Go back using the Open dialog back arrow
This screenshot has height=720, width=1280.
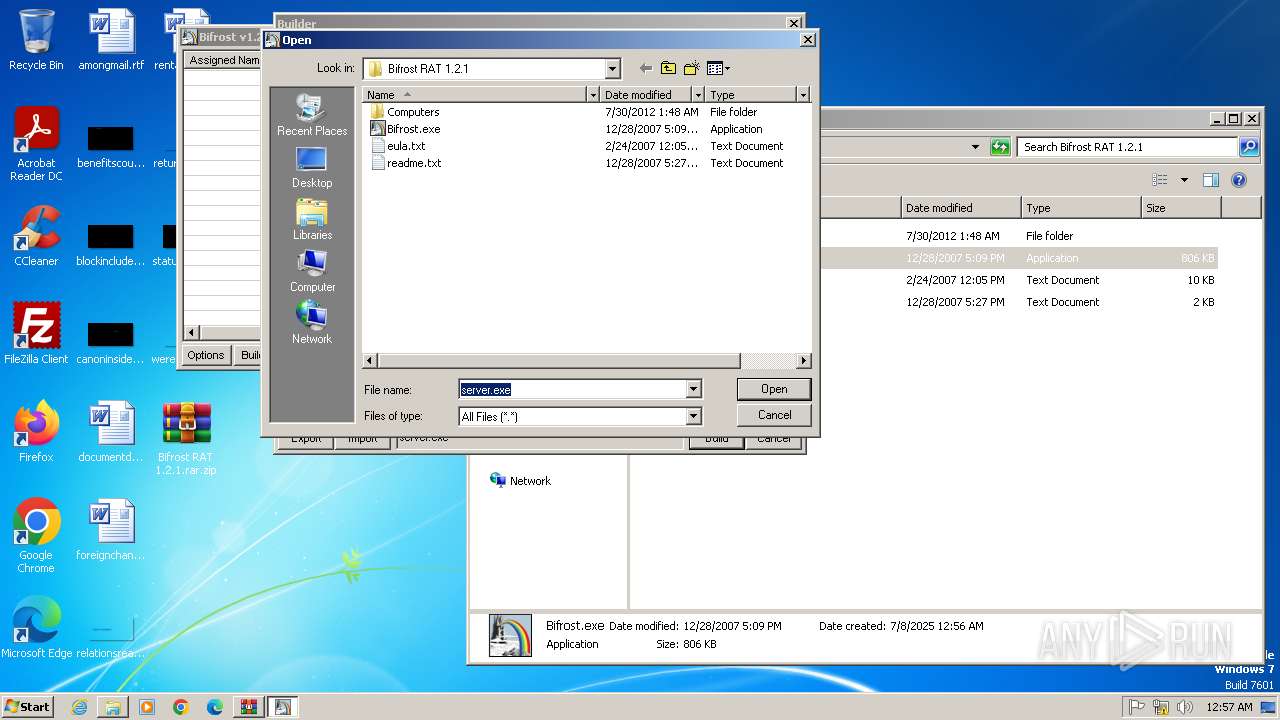tap(645, 68)
